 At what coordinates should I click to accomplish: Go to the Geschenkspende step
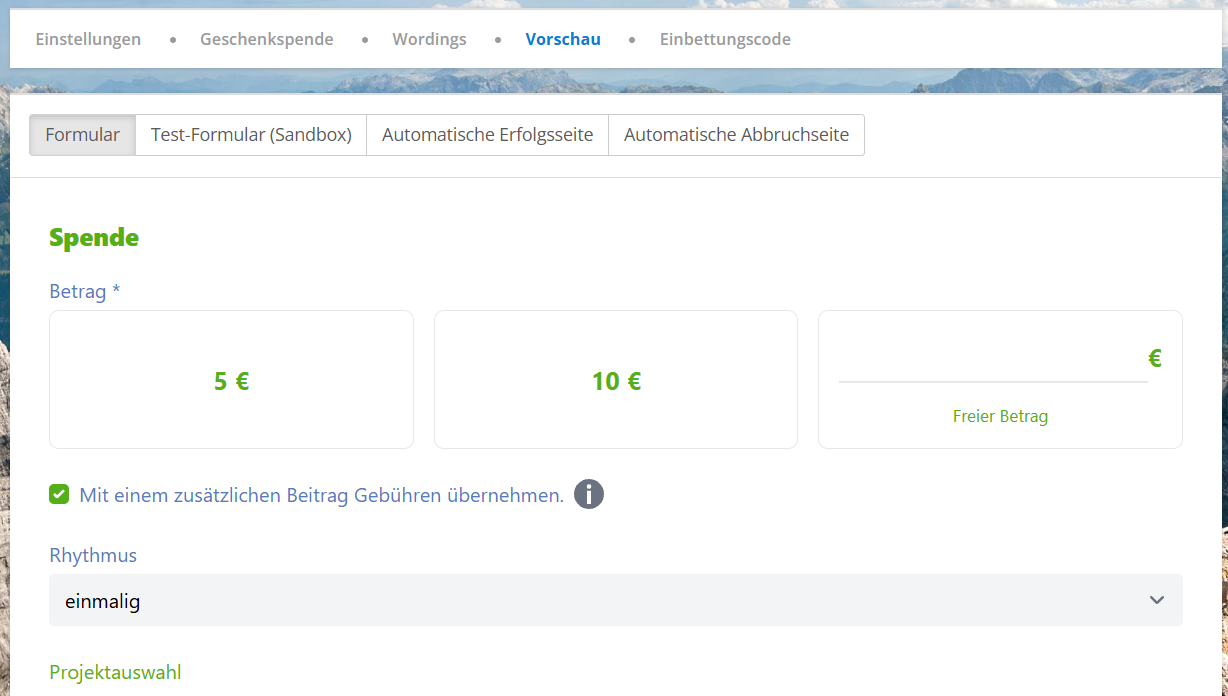(267, 40)
